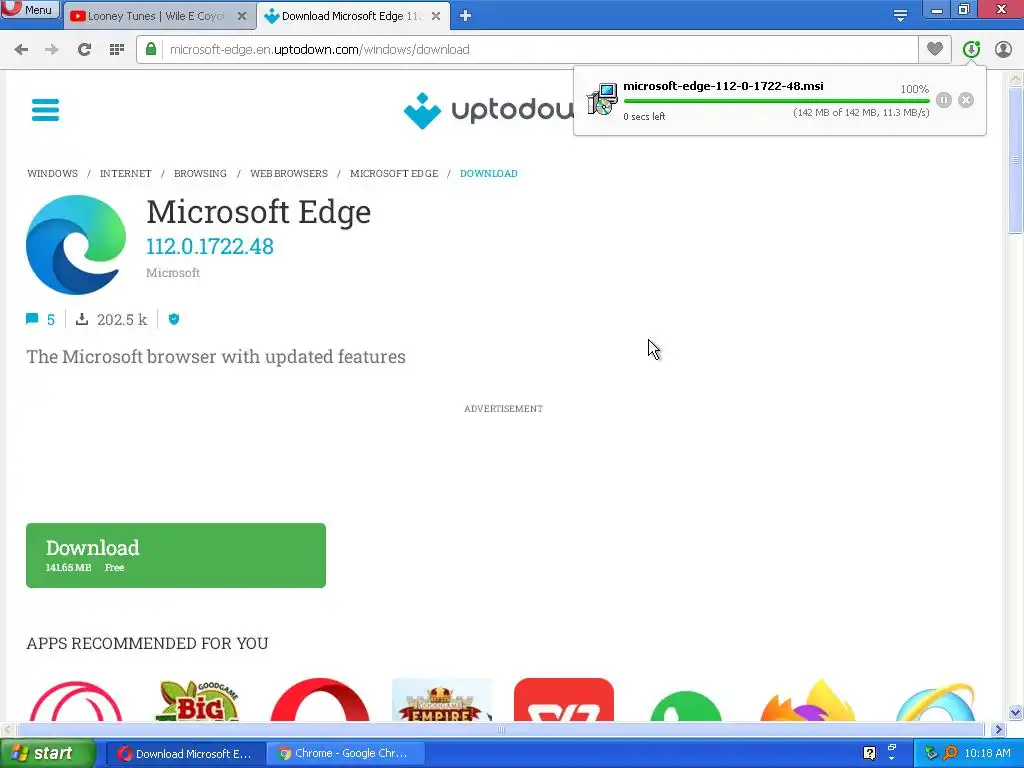Bookmark page with heart icon
The width and height of the screenshot is (1024, 768).
pyautogui.click(x=935, y=49)
